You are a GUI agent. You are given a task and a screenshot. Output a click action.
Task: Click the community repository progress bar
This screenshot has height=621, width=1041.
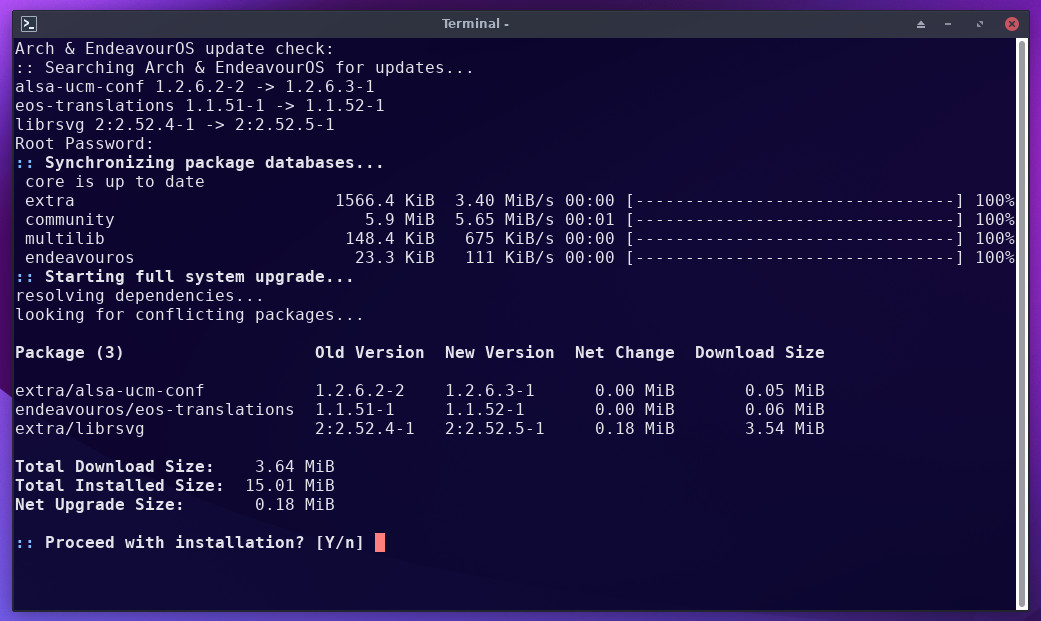[x=795, y=220]
